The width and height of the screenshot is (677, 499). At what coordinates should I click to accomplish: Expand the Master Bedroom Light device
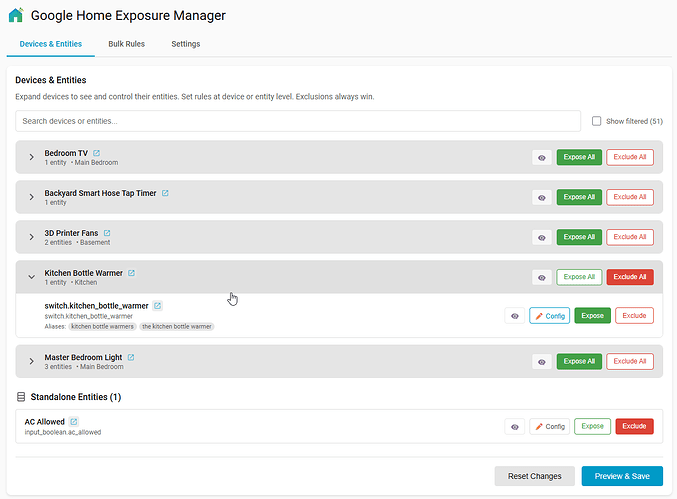31,361
